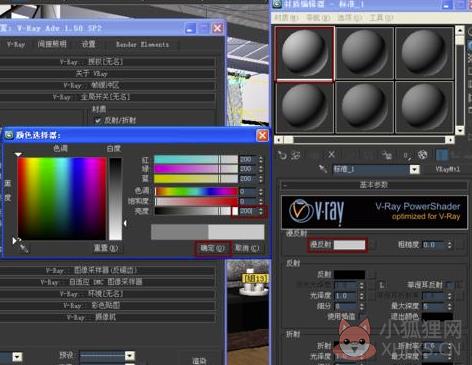Screen dimensions: 472x365
Task: Click the eyedropper icon in the color selector
Action: click(23, 247)
